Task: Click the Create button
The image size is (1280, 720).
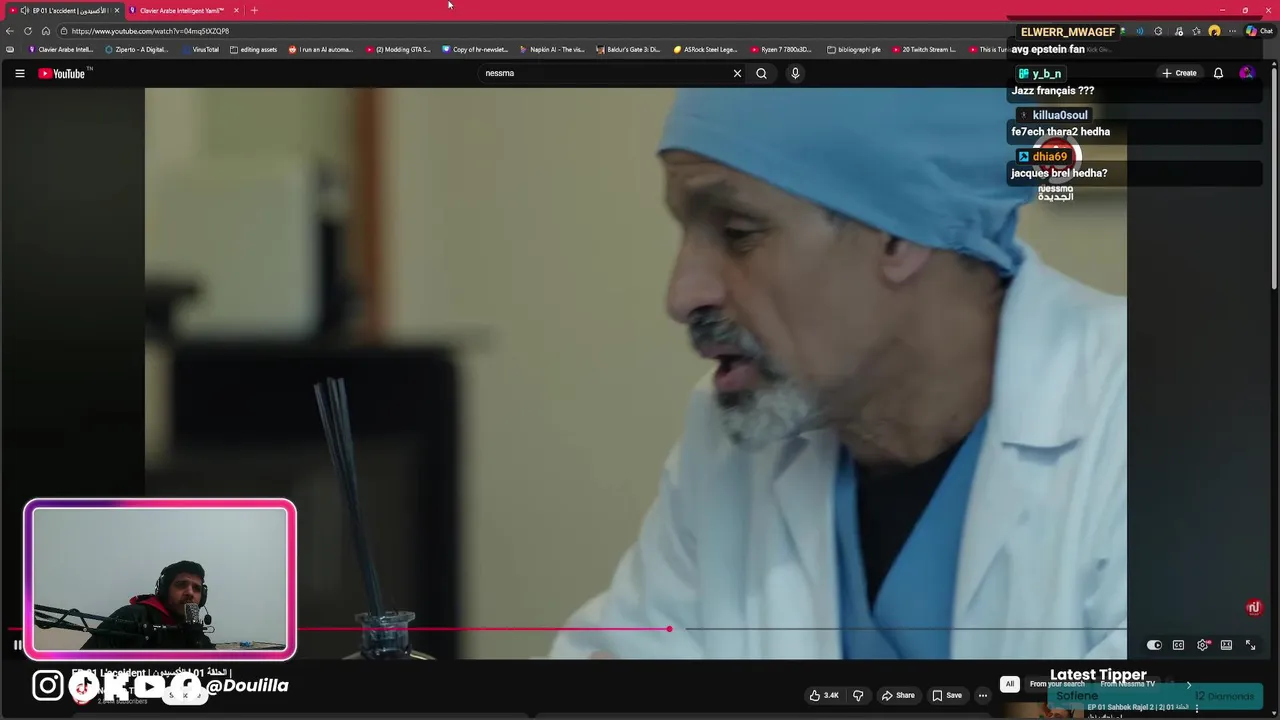Action: point(1179,73)
